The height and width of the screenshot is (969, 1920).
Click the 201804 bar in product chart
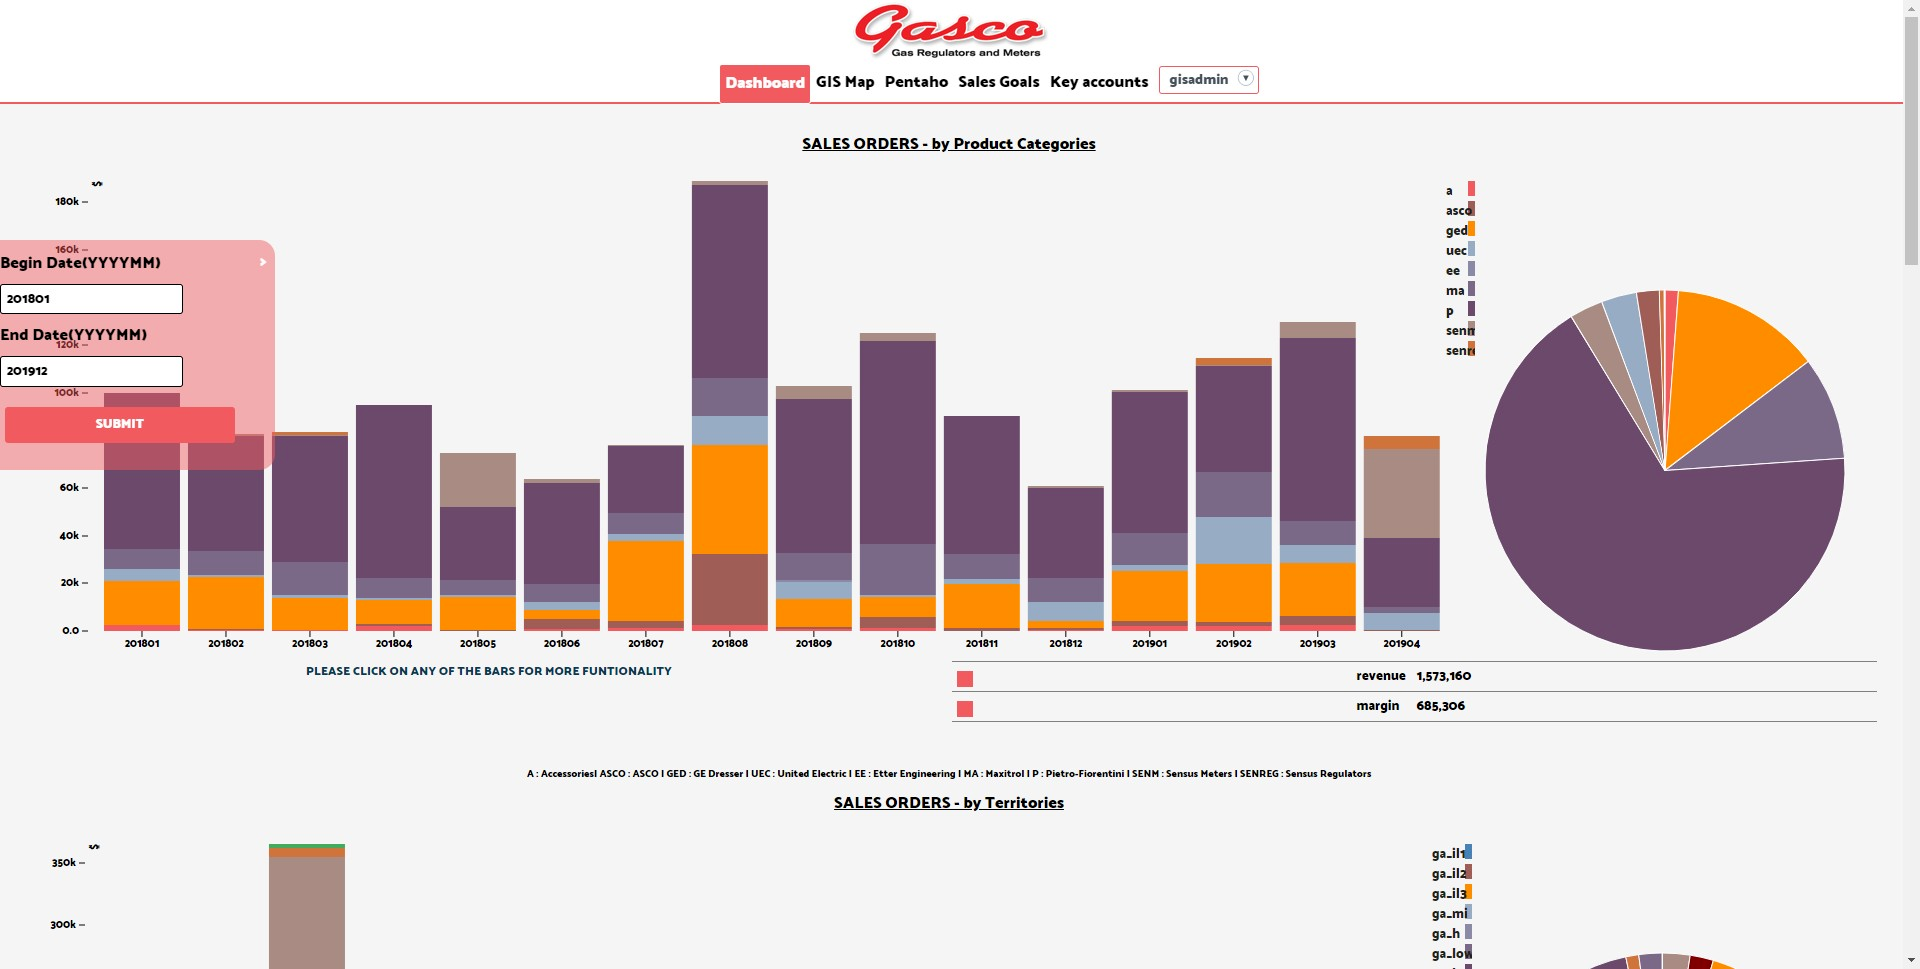coord(394,518)
